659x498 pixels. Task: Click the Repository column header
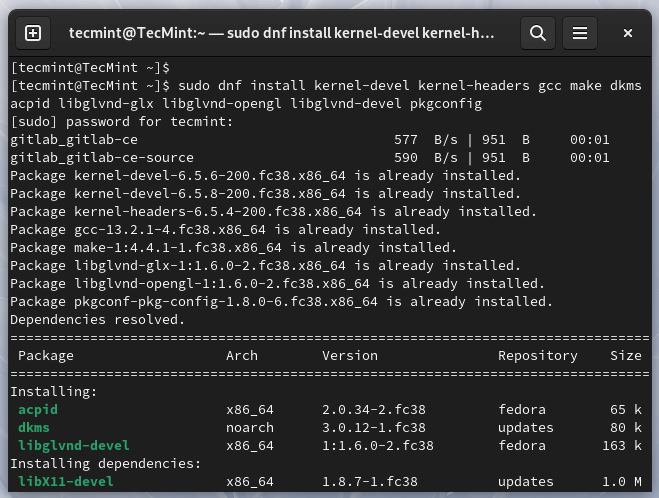pos(538,356)
